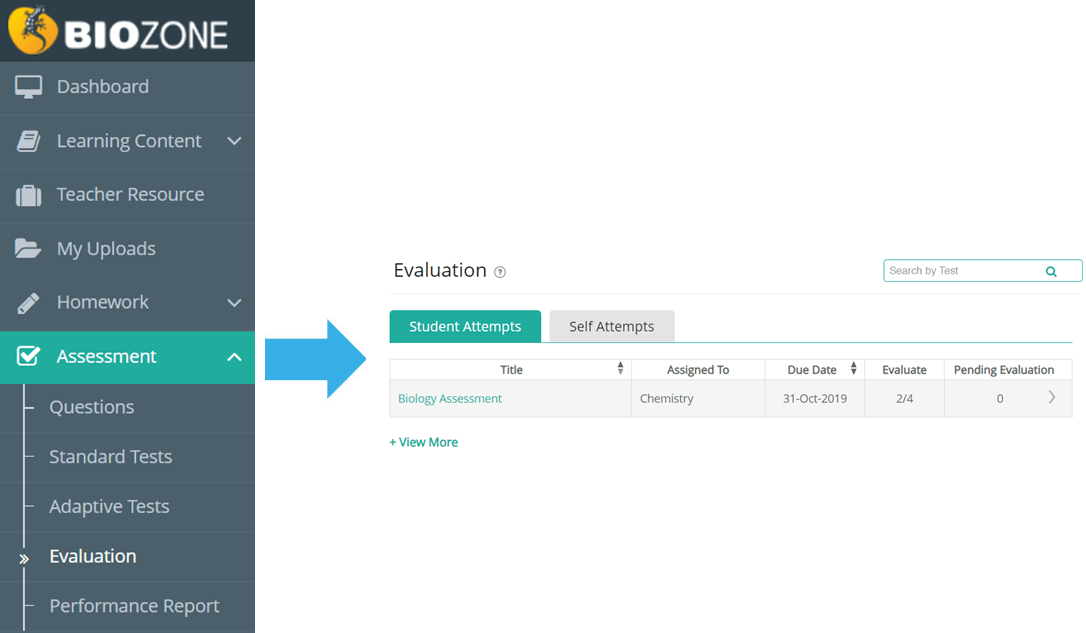This screenshot has width=1086, height=633.
Task: Click the Assessment checkmark icon
Action: point(28,356)
